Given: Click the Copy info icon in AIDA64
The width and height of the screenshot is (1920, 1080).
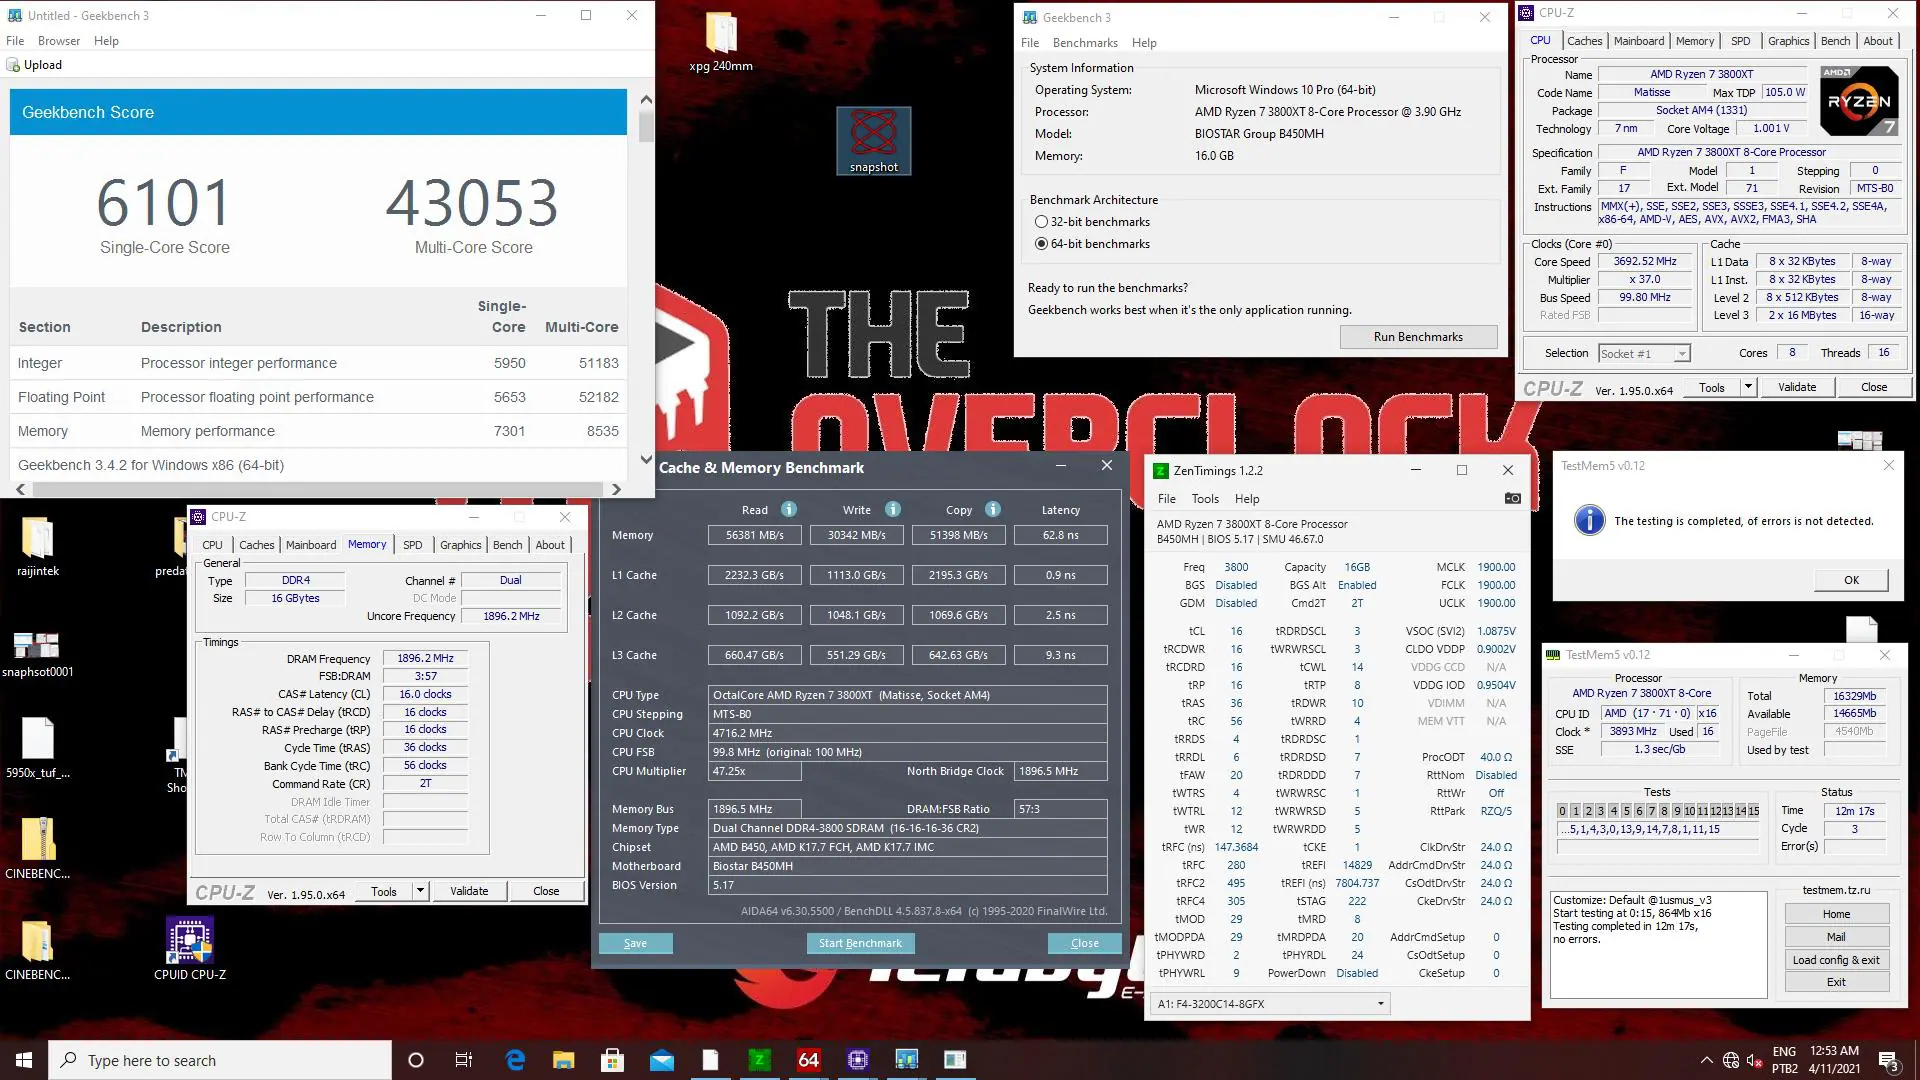Looking at the screenshot, I should [x=993, y=509].
